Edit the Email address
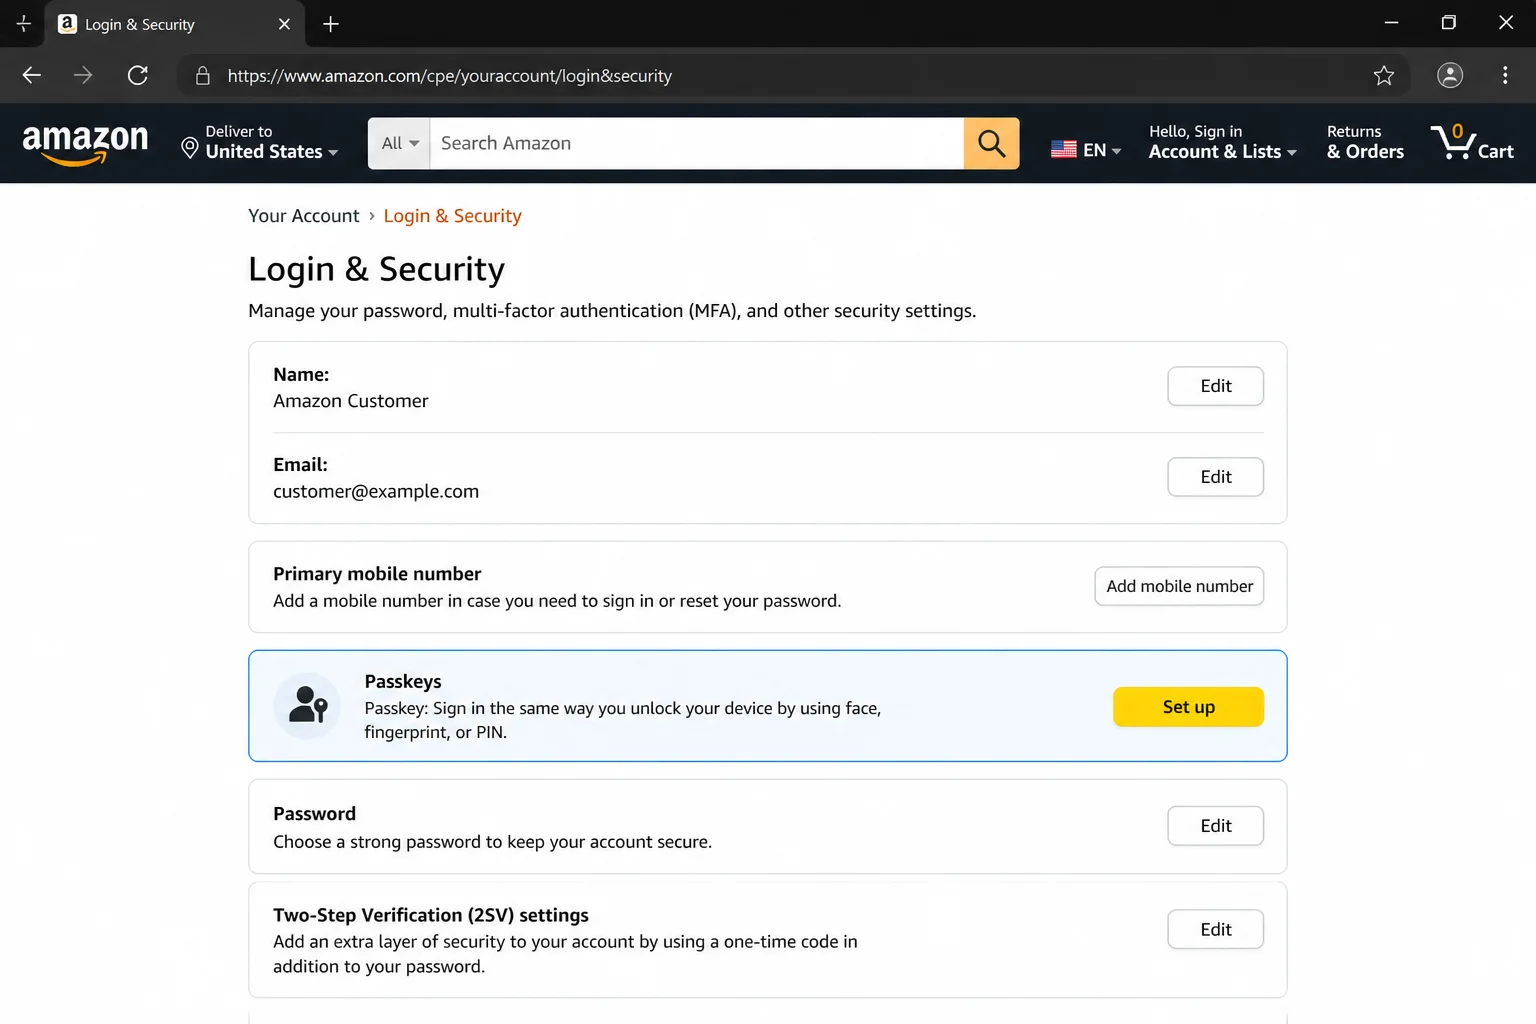 [x=1215, y=477]
